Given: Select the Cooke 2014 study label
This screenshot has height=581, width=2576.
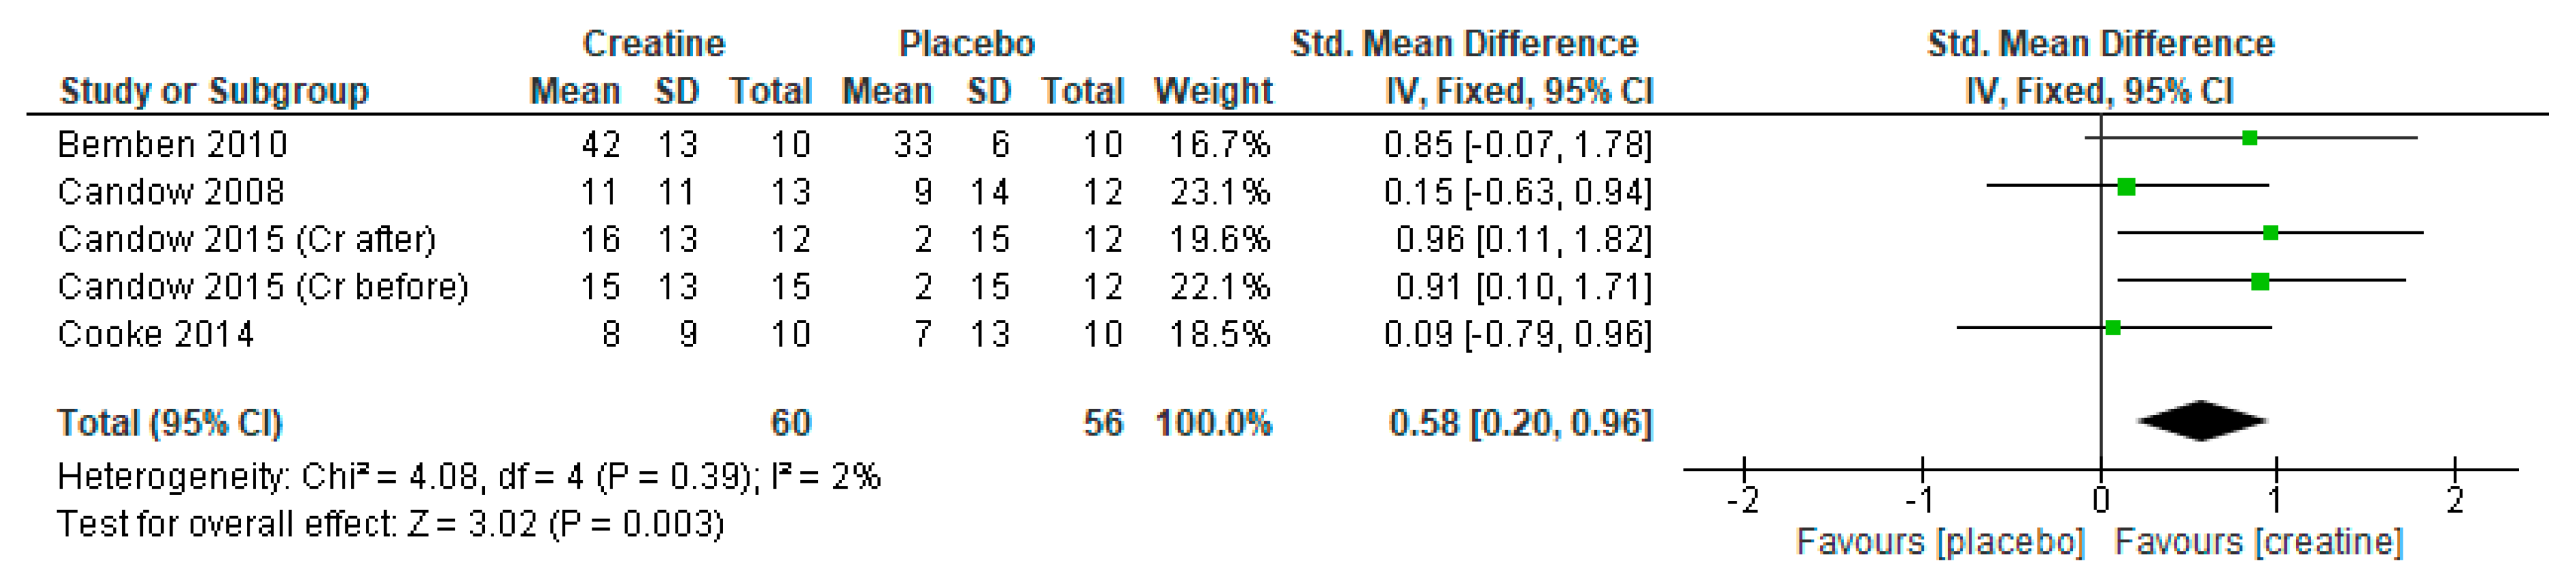Looking at the screenshot, I should 155,334.
